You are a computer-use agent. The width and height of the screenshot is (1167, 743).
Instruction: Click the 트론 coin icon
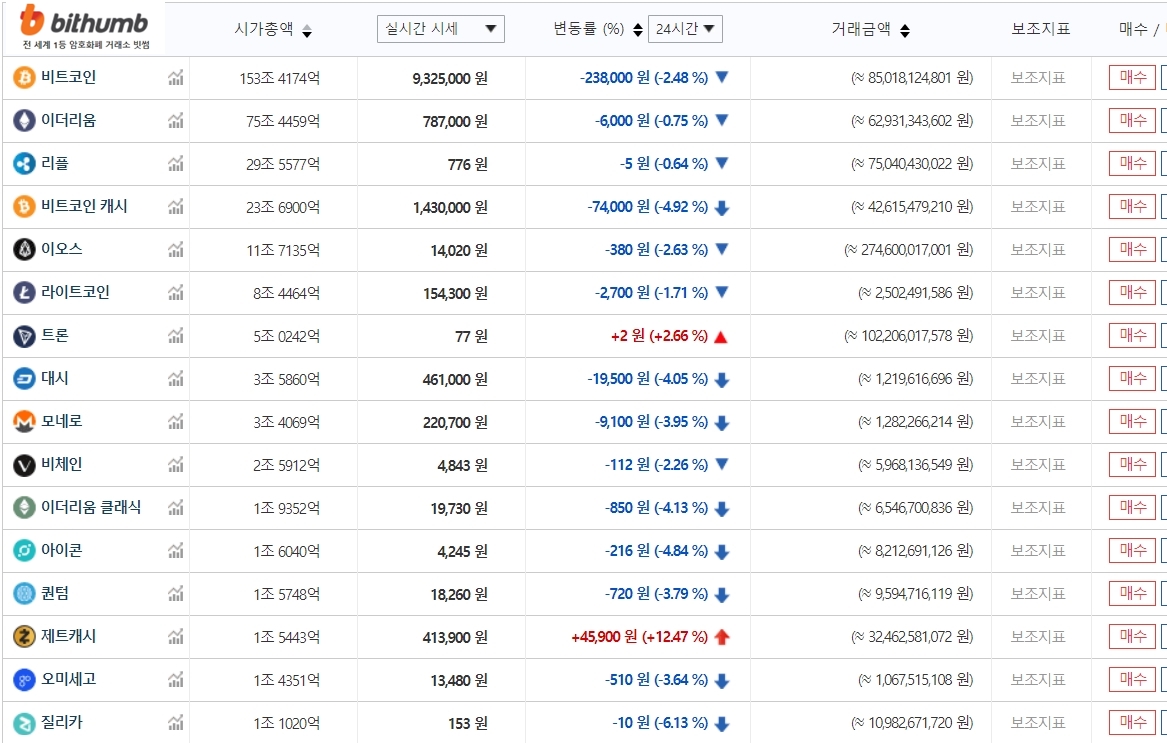pos(24,336)
